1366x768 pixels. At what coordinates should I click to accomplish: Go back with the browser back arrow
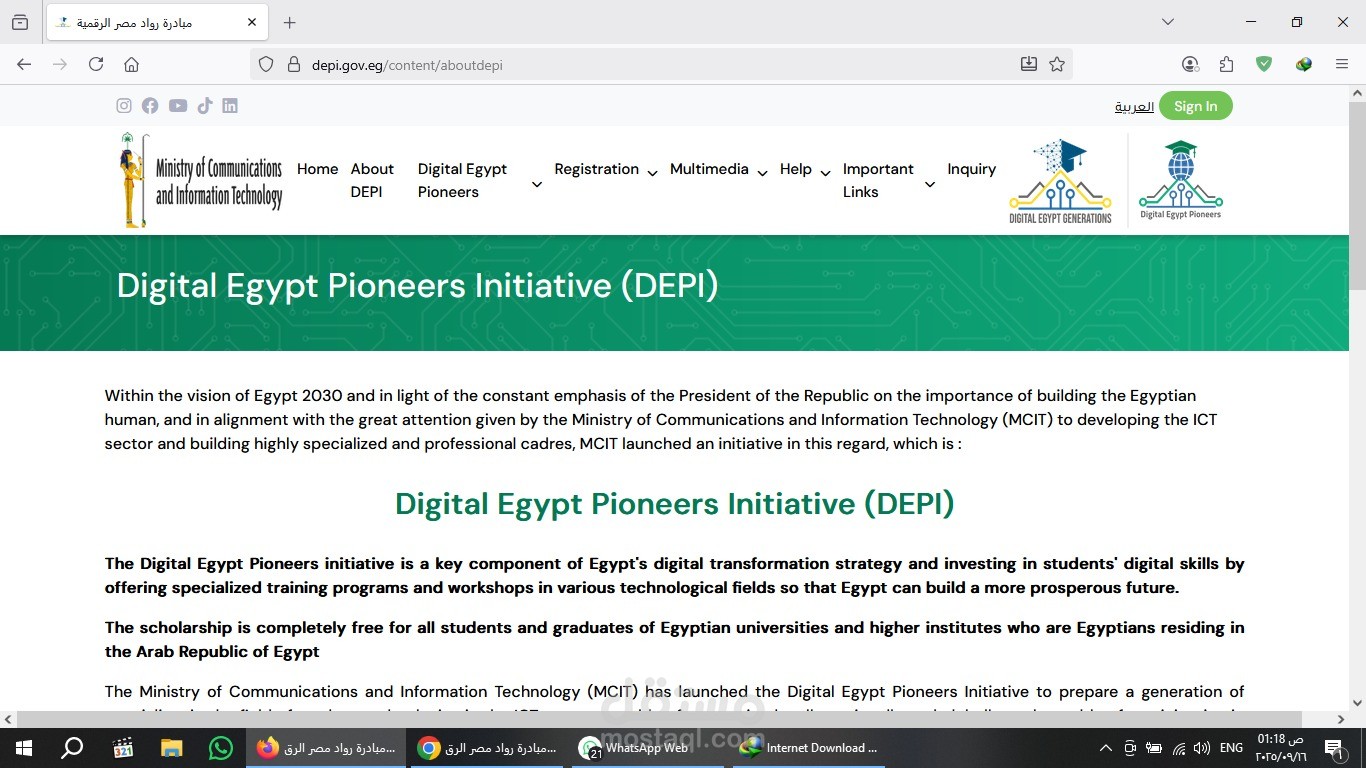pos(24,64)
